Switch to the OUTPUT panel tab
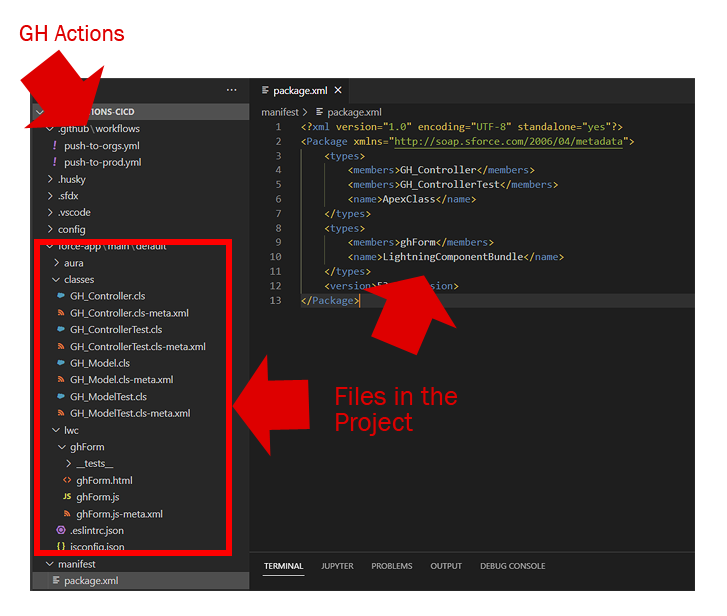Image resolution: width=727 pixels, height=616 pixels. [446, 566]
